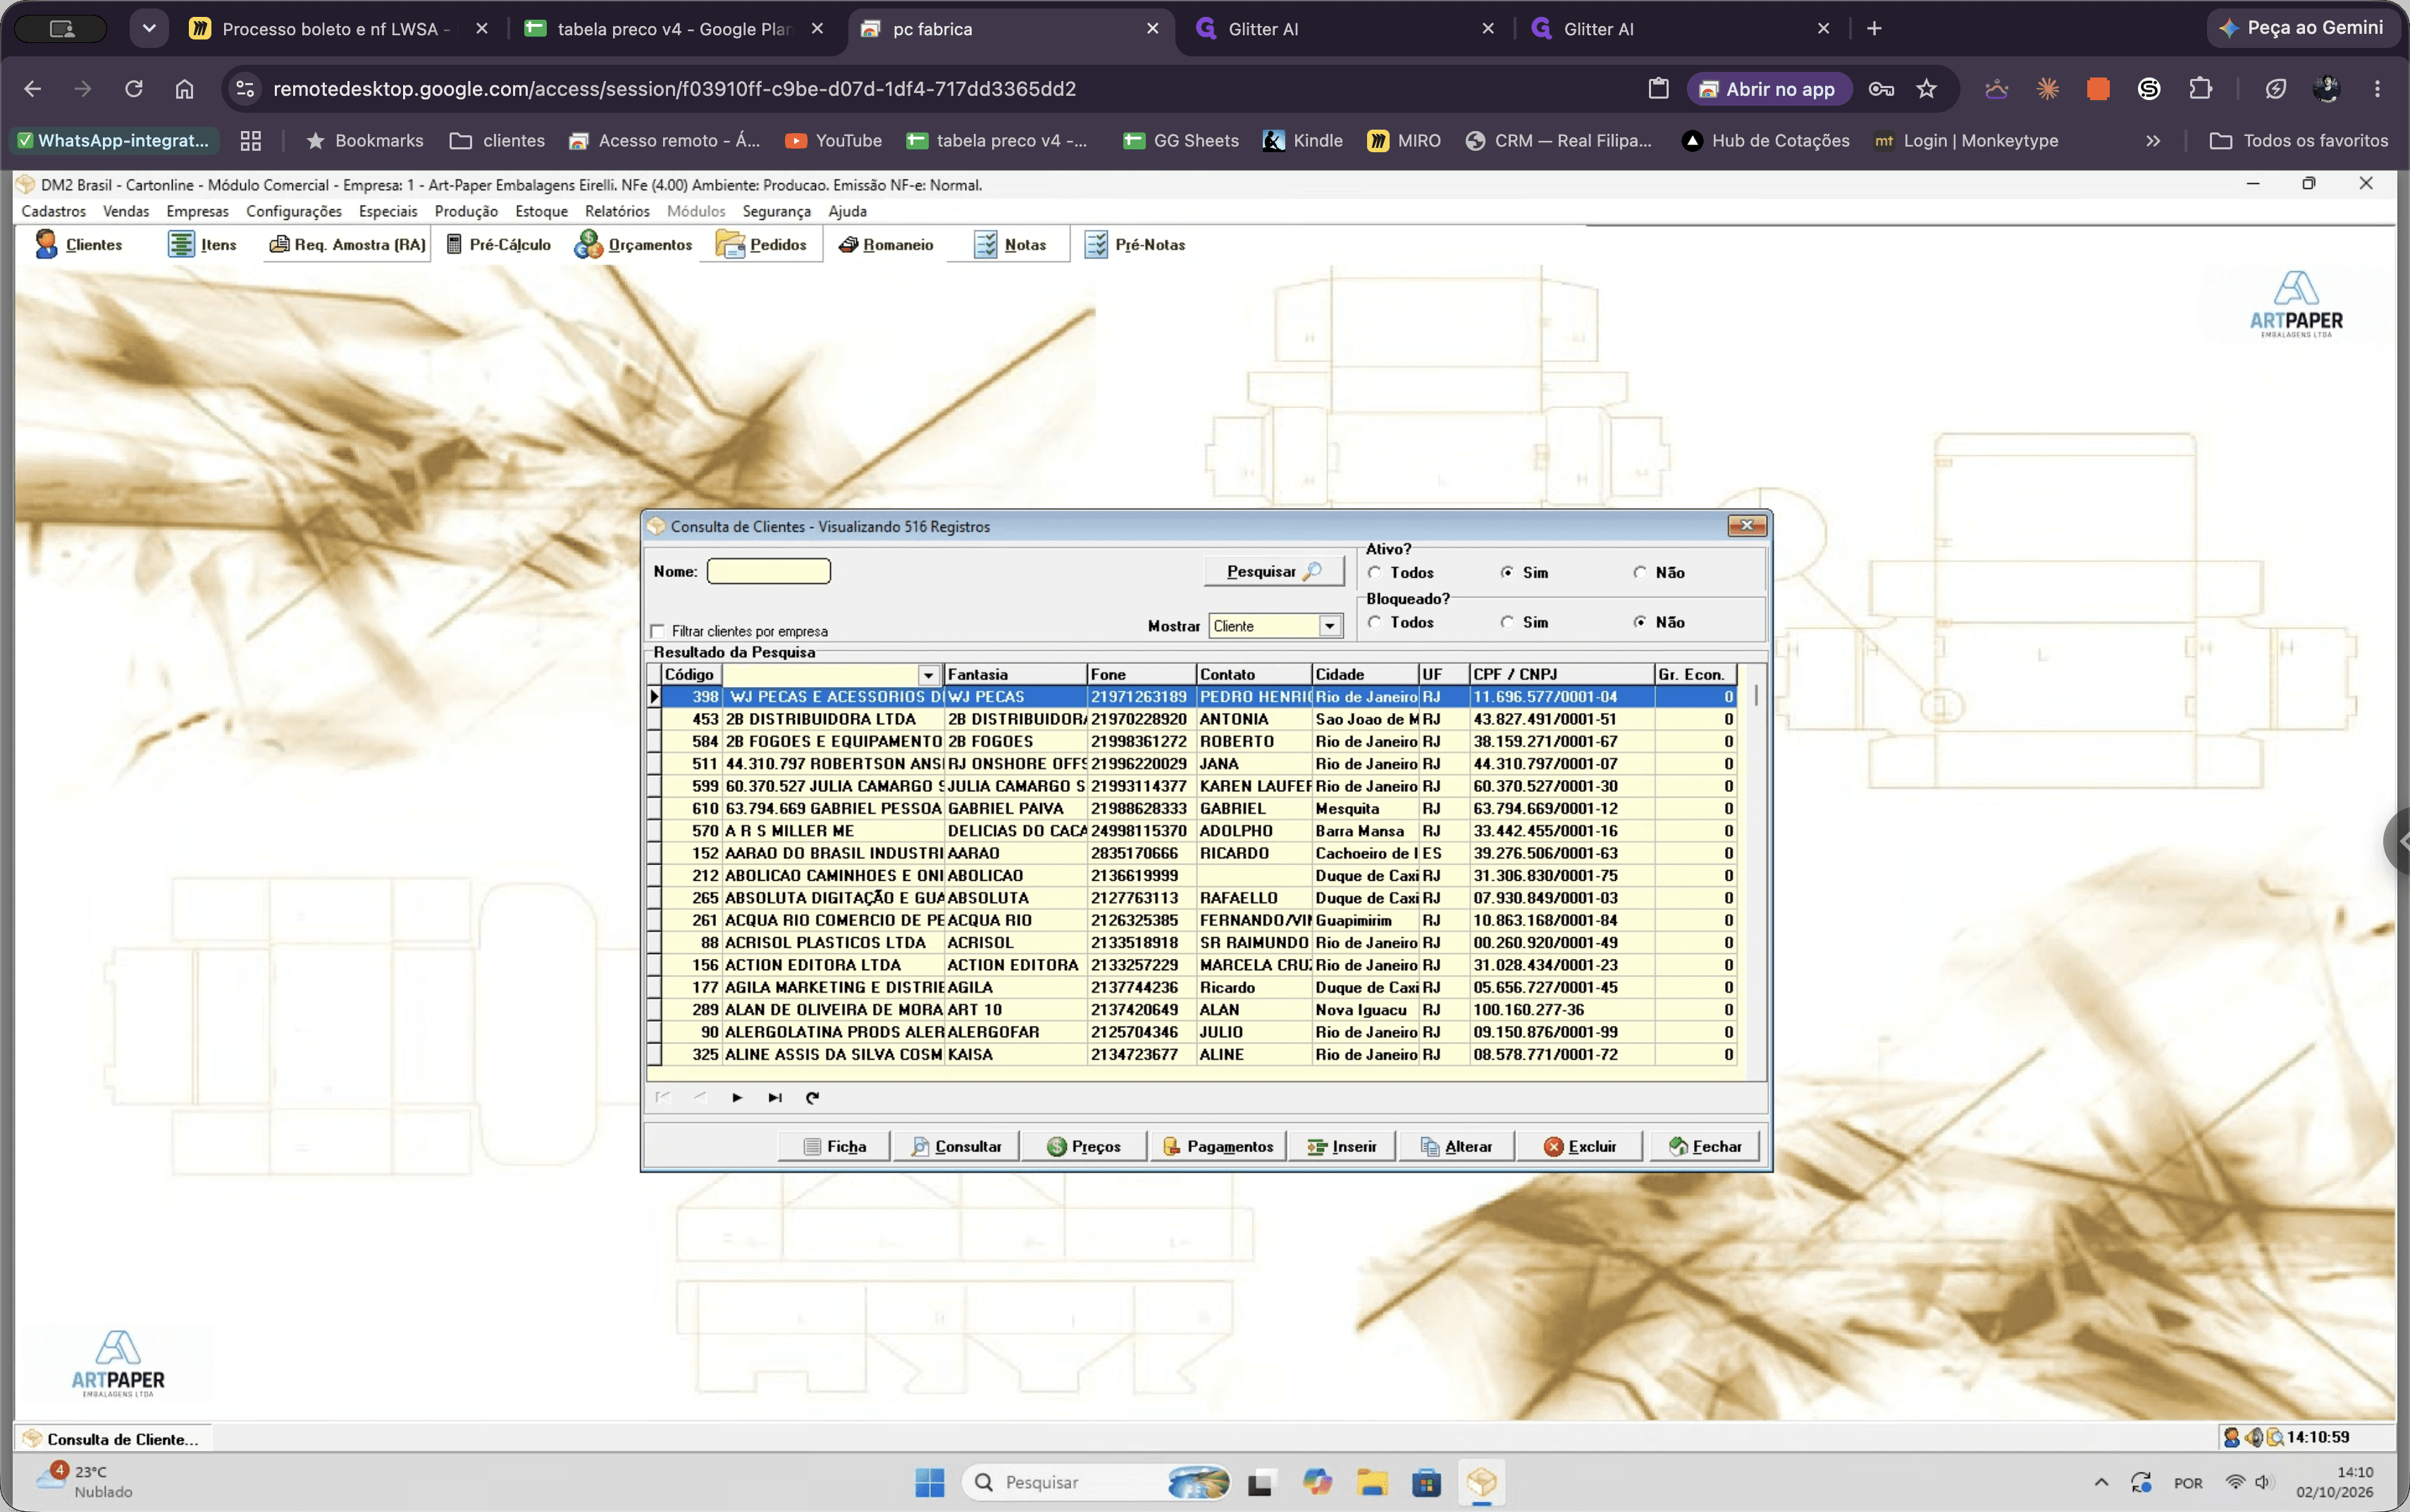Open the name column header dropdown arrow
Screen dimensions: 2410x1512
(928, 675)
